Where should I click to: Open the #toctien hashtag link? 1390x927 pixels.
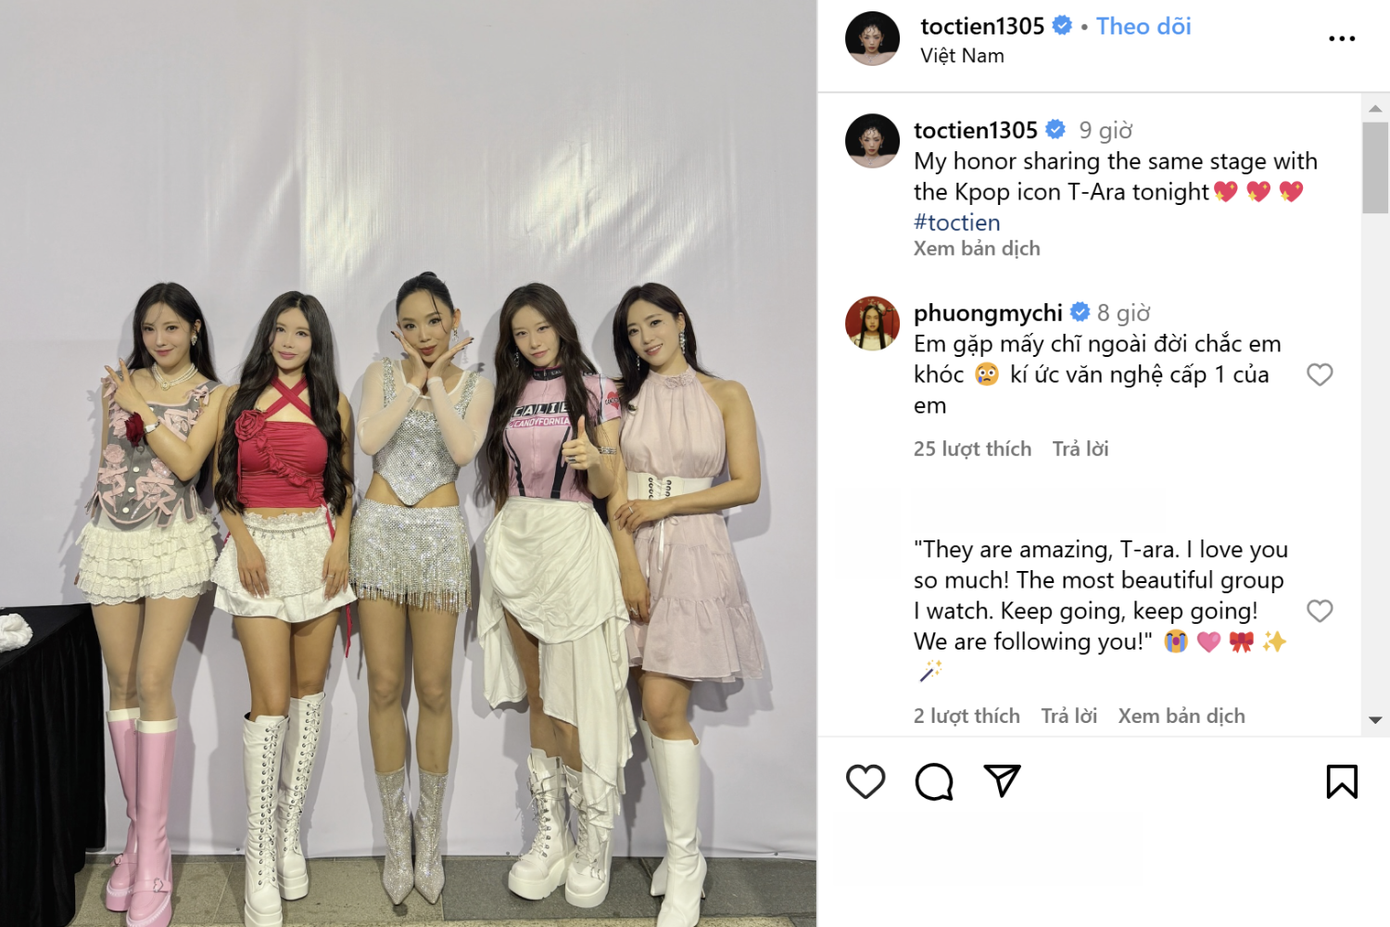[x=956, y=222]
